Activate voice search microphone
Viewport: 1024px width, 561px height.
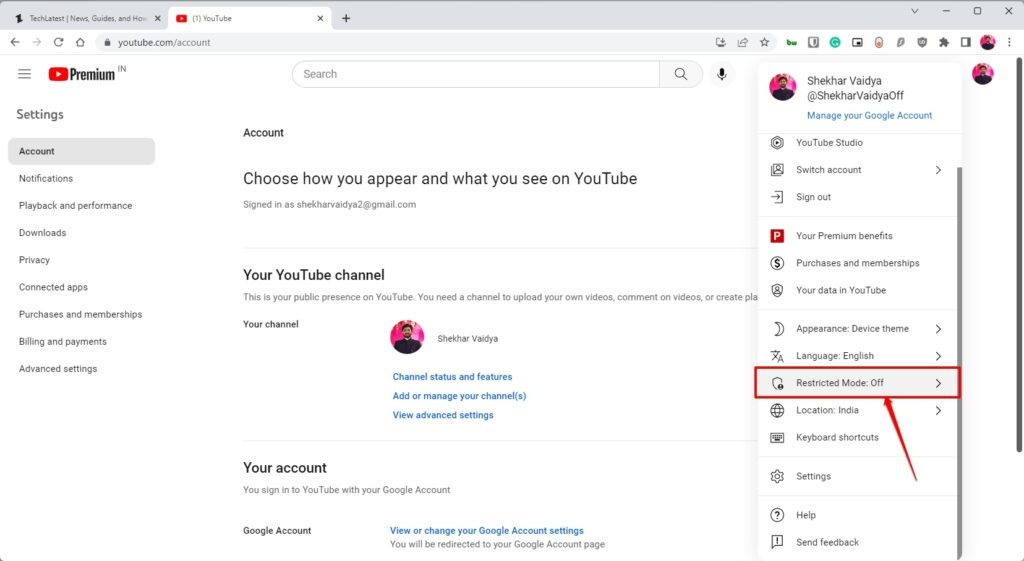pyautogui.click(x=722, y=74)
